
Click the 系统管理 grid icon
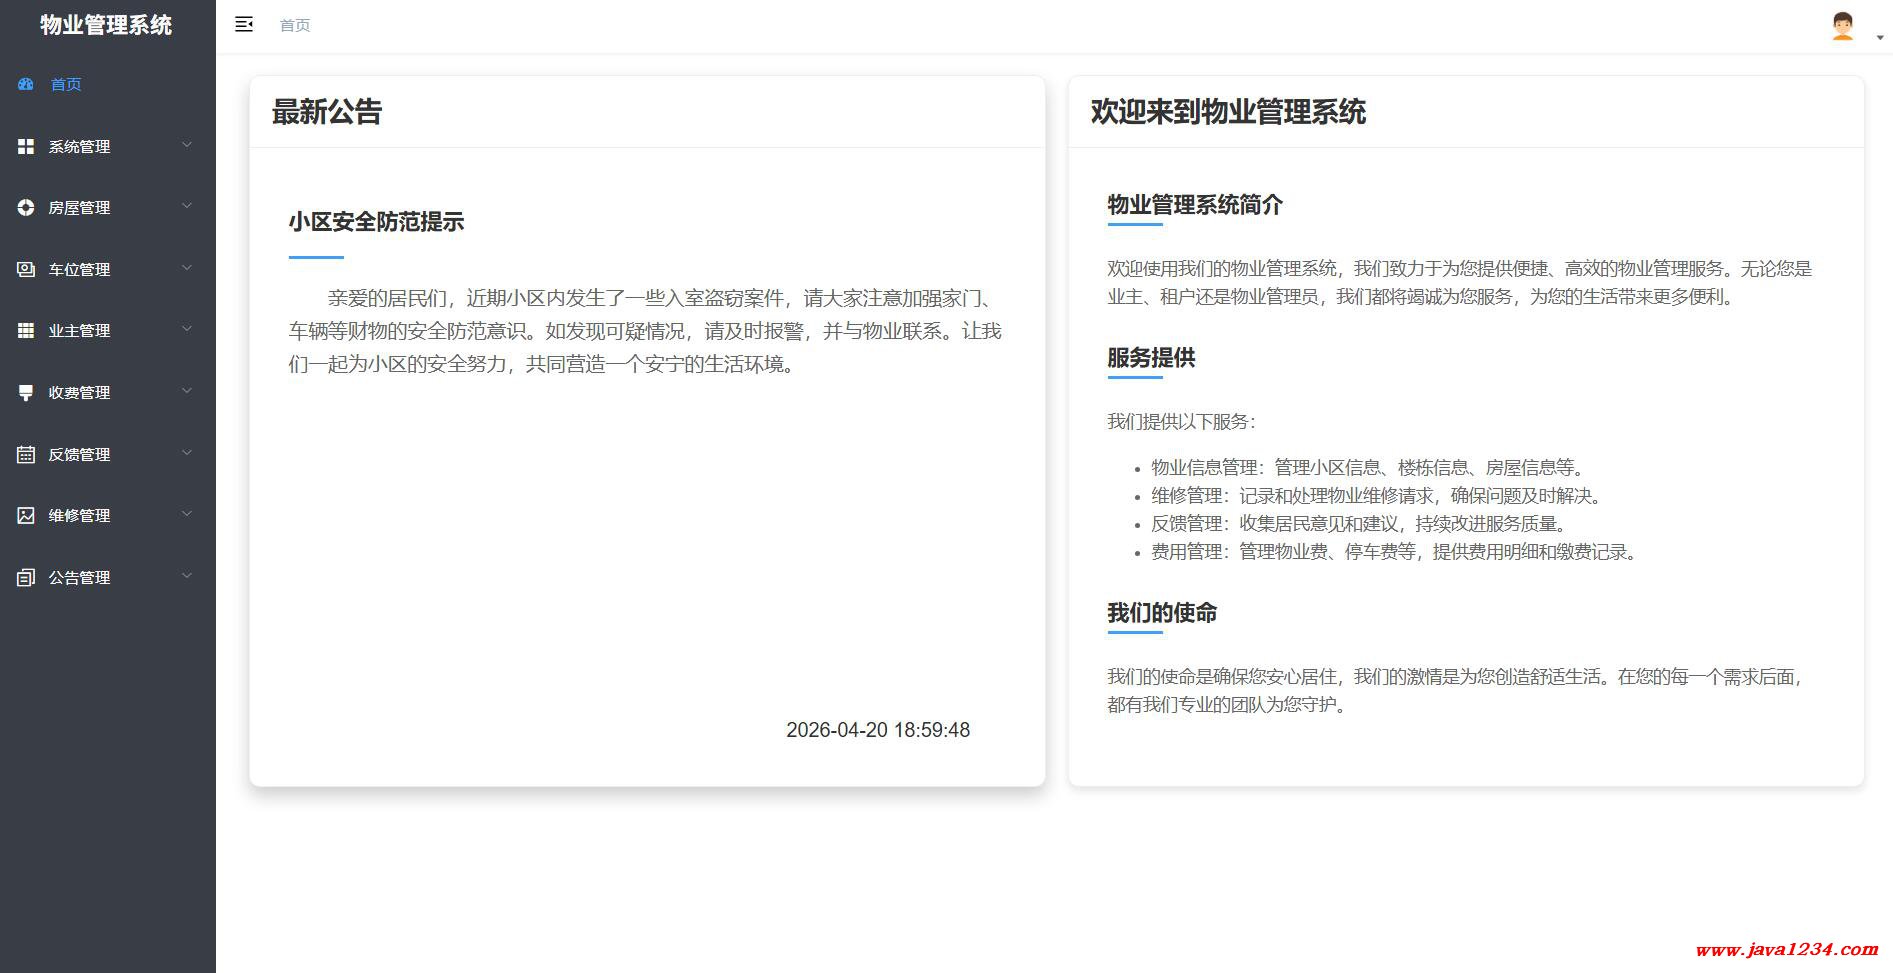[26, 146]
